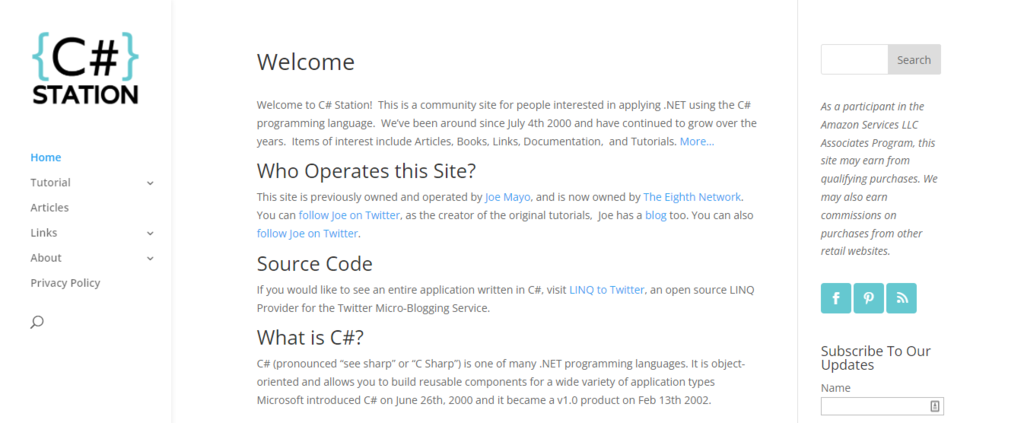
Task: Click the search text box
Action: coord(854,60)
